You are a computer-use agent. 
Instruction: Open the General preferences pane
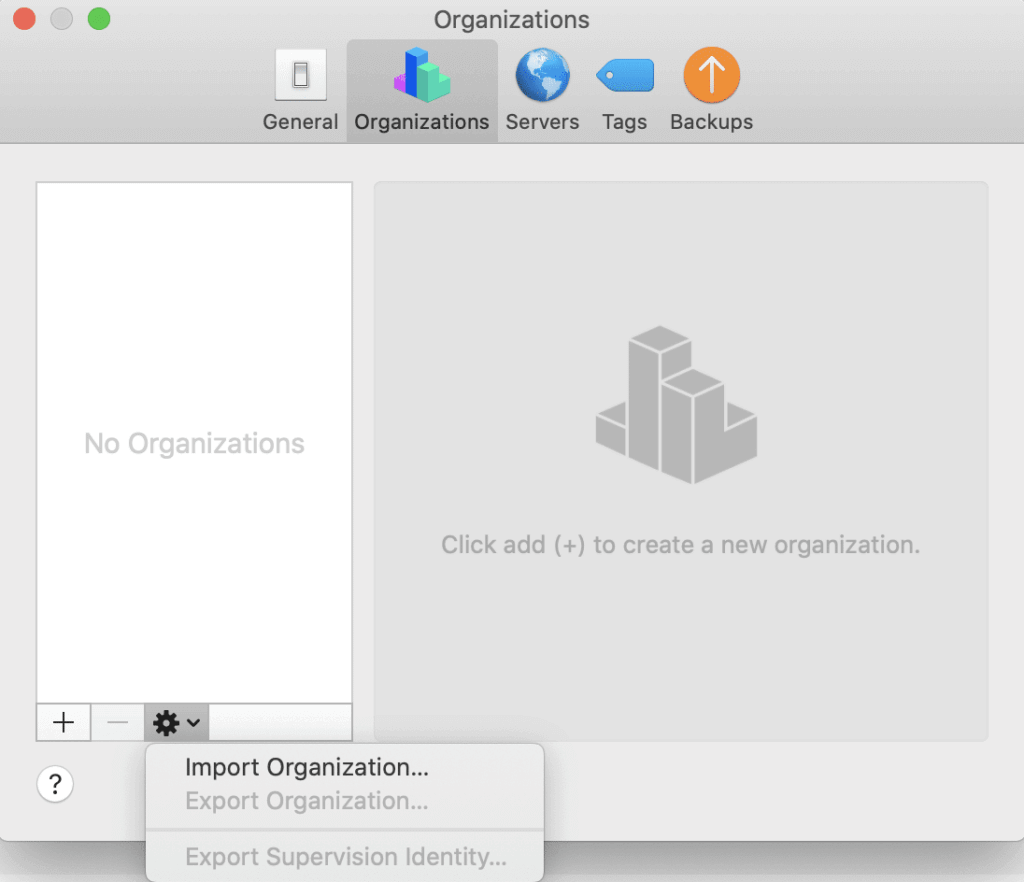click(x=299, y=90)
